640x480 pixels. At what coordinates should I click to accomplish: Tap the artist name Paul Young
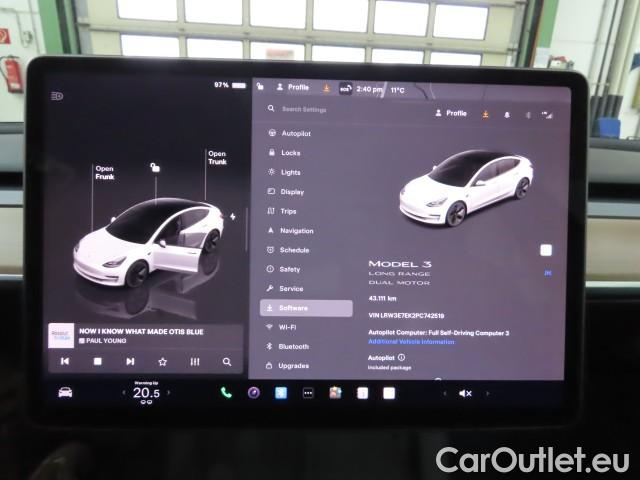click(x=106, y=341)
